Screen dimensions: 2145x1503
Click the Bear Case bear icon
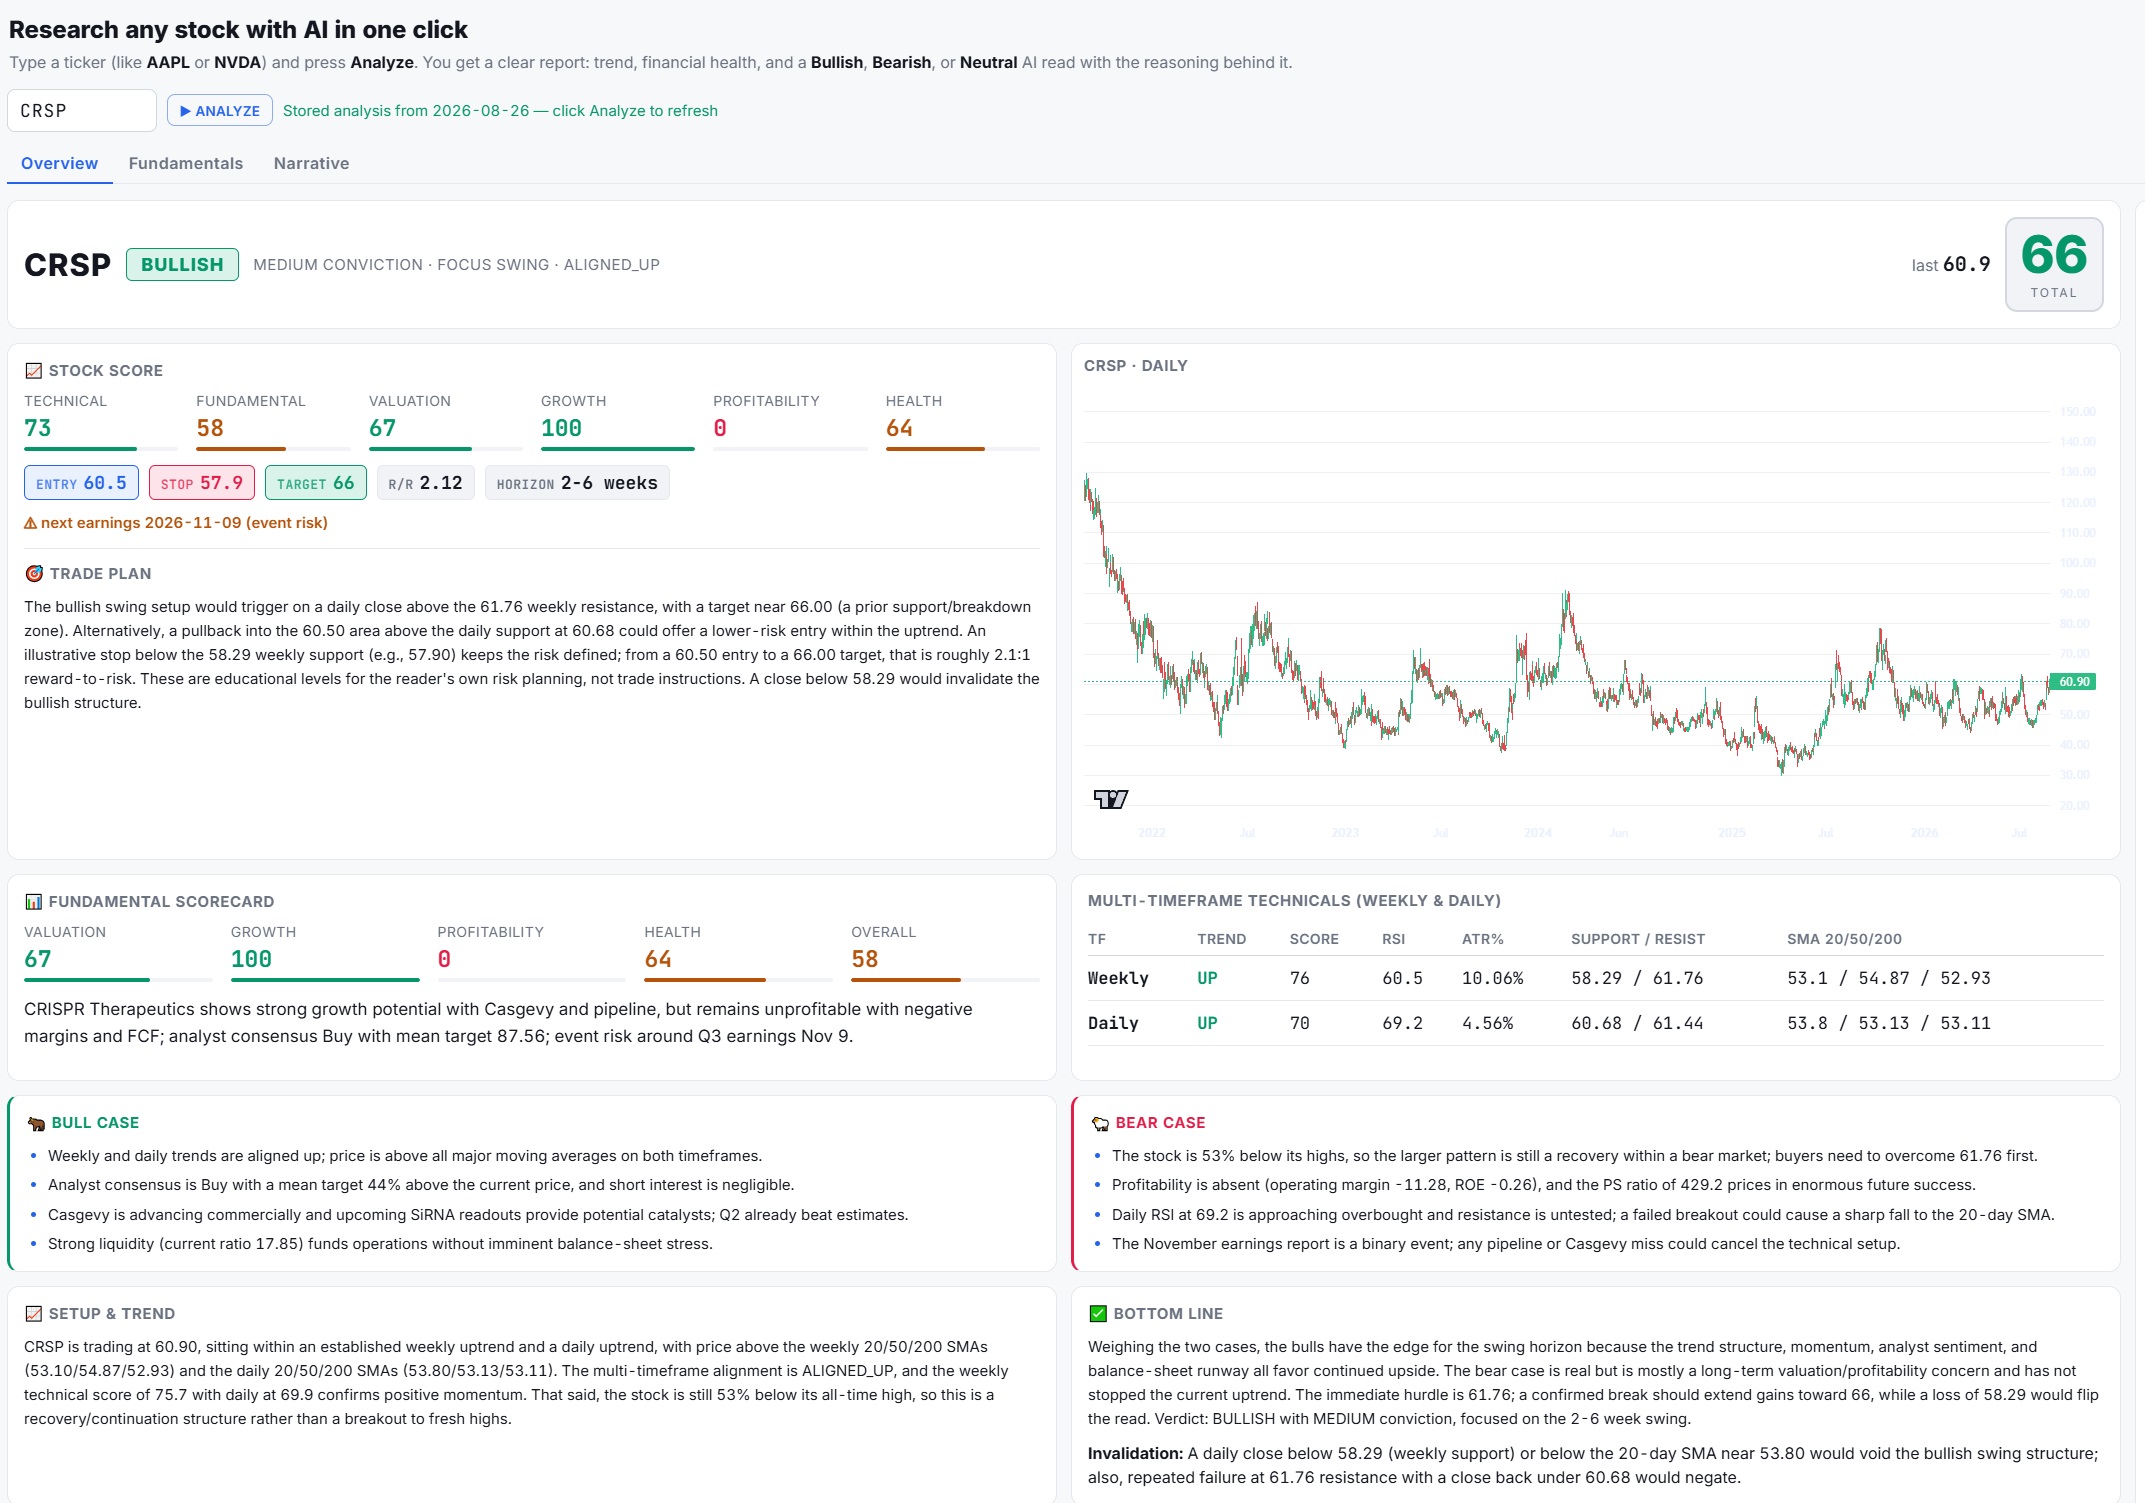(1100, 1123)
